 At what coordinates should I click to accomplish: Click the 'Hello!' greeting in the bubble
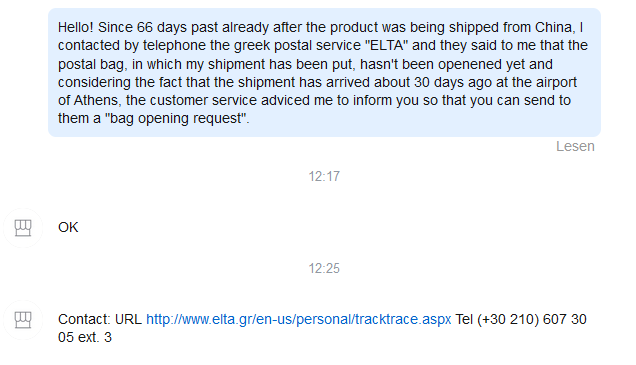click(x=75, y=28)
